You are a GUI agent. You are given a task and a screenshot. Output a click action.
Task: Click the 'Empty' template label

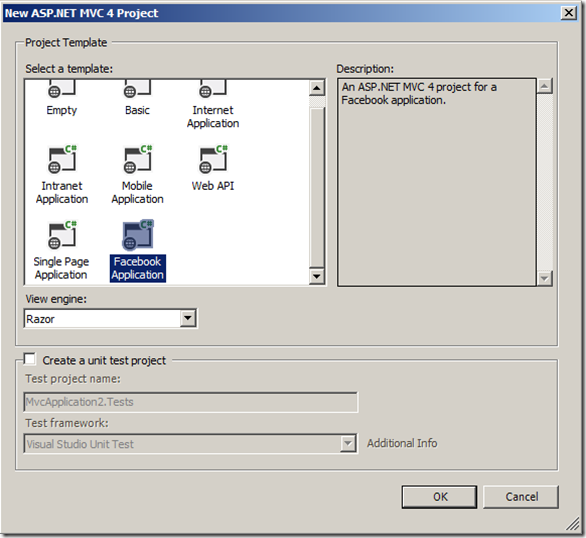tap(62, 111)
